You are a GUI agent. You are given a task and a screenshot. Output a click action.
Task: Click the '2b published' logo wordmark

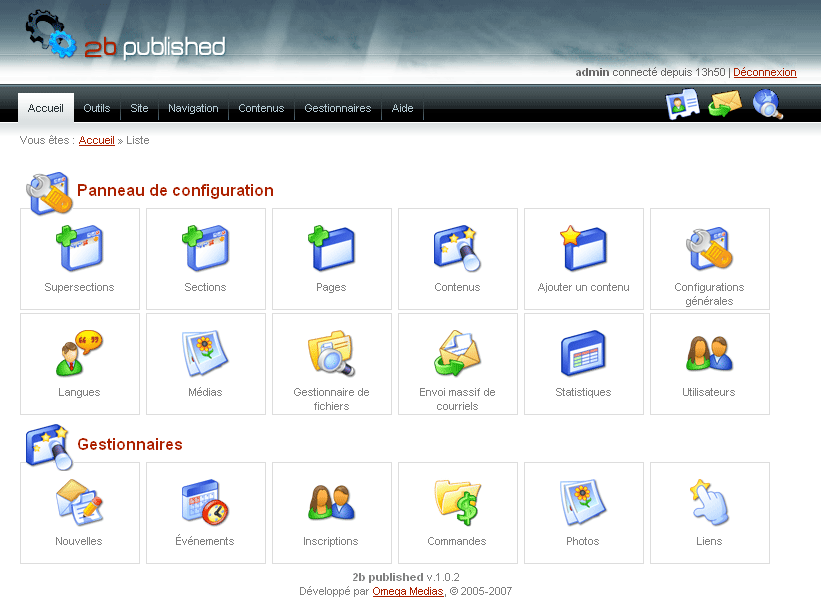click(155, 47)
